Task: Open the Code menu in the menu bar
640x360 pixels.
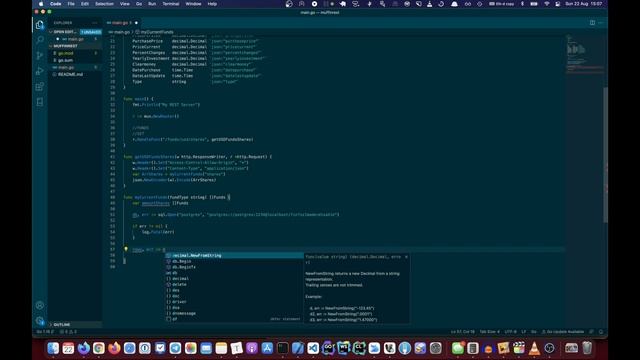Action: coord(56,4)
